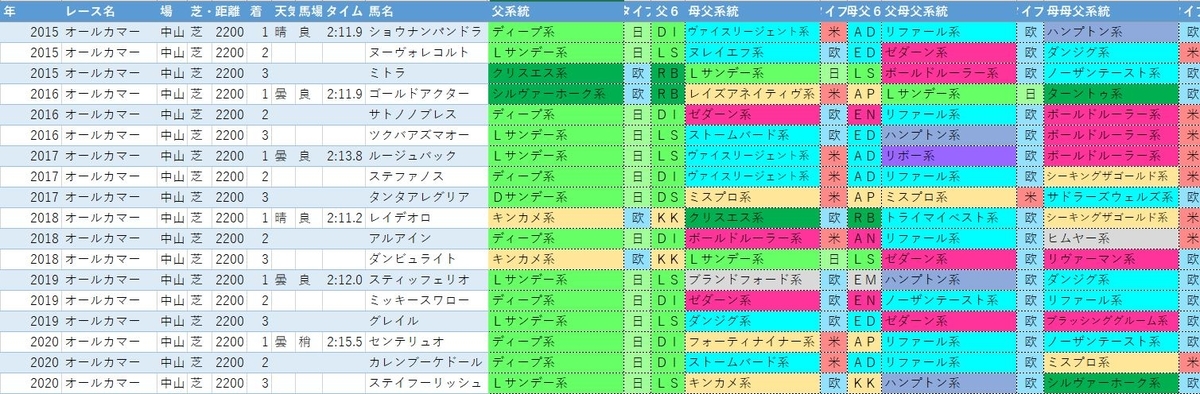Select the 母父系統 column header
The image size is (1200, 394).
point(752,10)
